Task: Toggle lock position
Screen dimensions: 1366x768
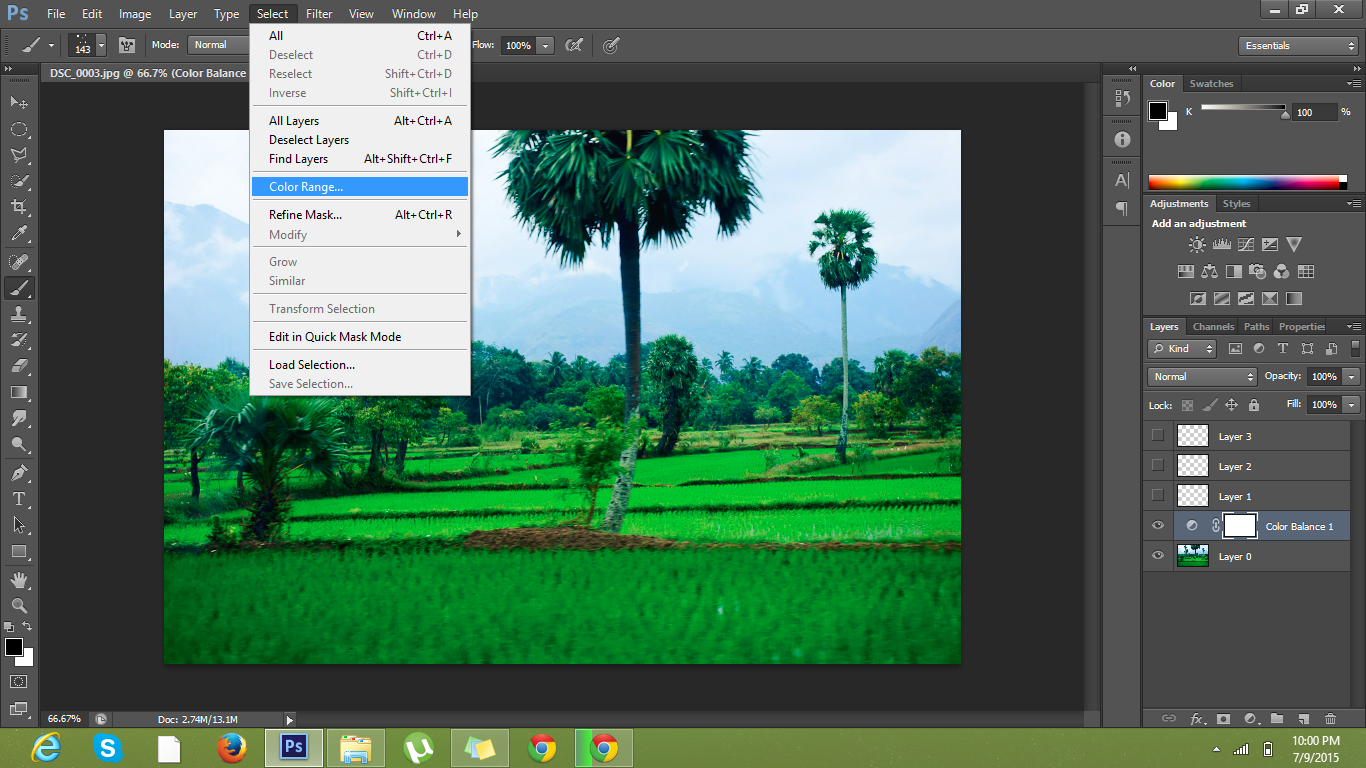Action: tap(1232, 405)
